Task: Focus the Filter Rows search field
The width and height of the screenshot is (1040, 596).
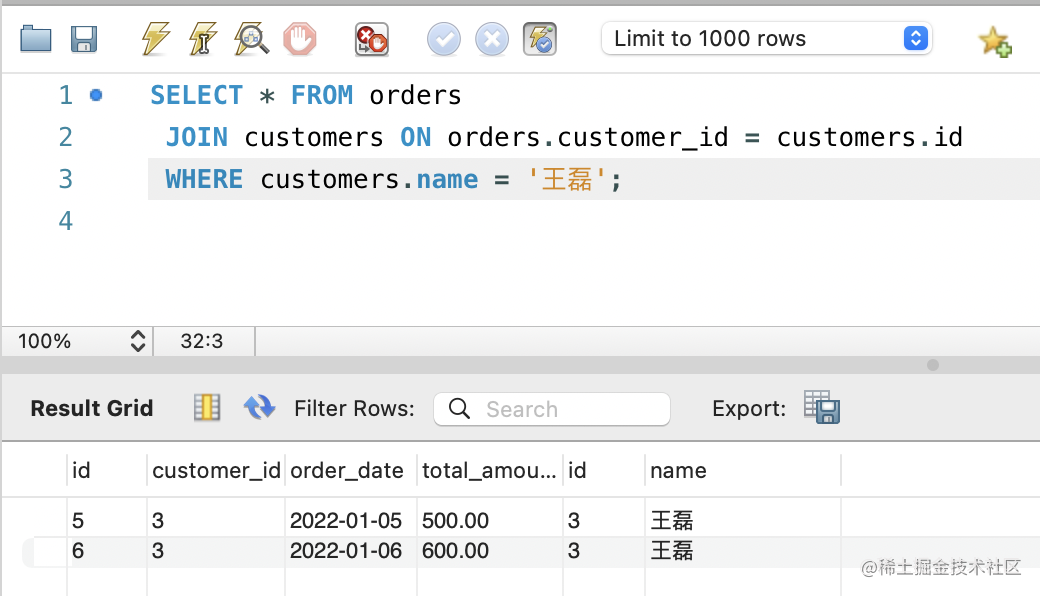Action: coord(552,409)
